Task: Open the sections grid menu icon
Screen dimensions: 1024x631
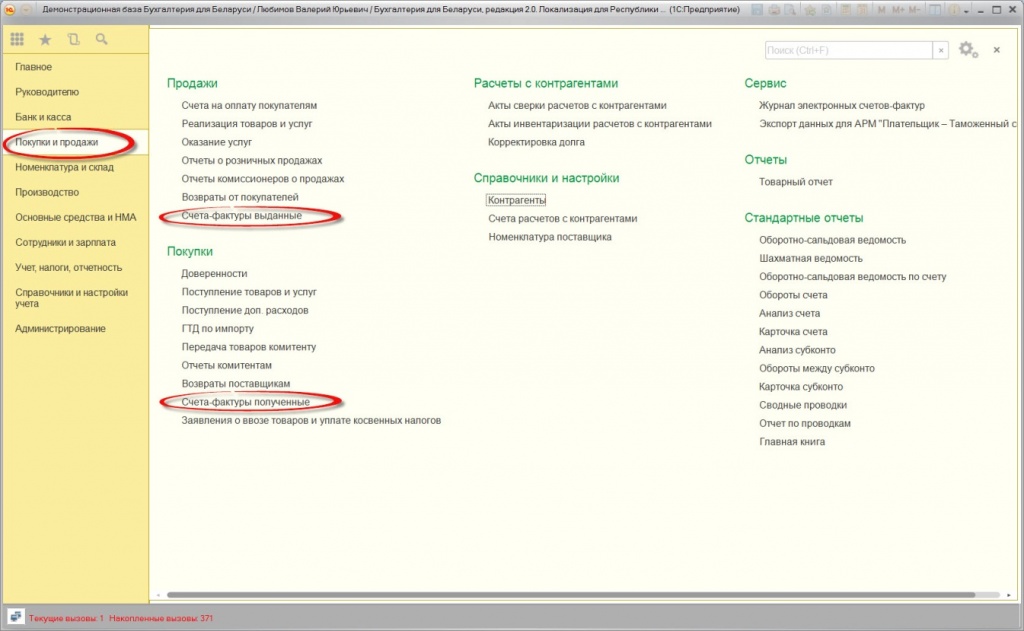Action: click(17, 40)
